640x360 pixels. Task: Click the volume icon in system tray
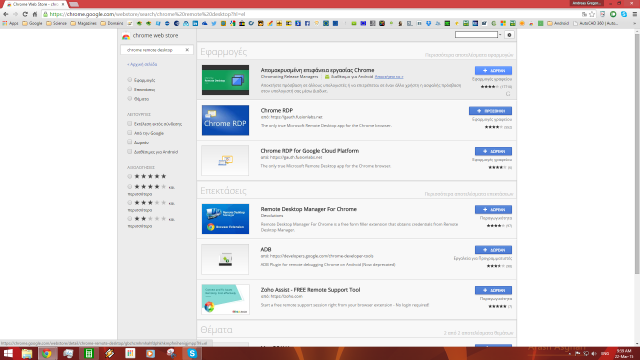594,353
